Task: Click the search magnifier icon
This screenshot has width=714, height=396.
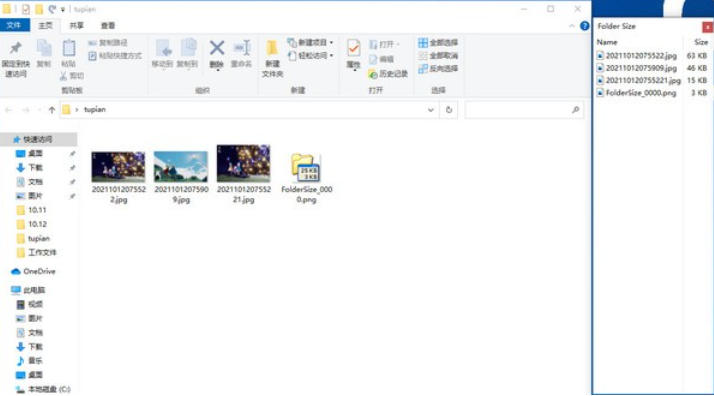Action: [576, 110]
